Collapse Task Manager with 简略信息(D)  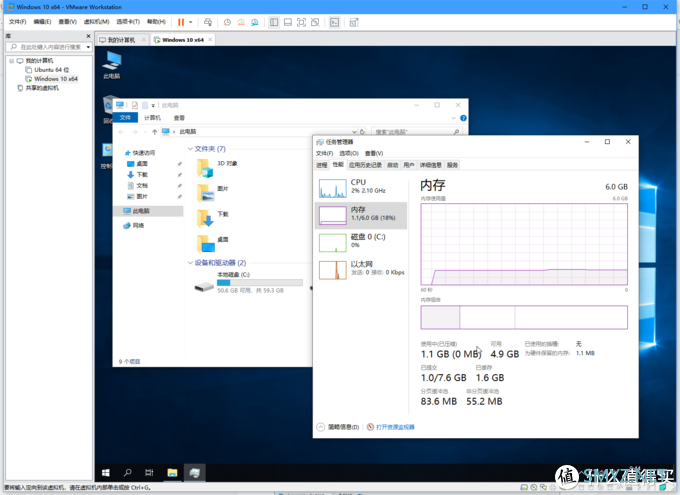(x=338, y=427)
